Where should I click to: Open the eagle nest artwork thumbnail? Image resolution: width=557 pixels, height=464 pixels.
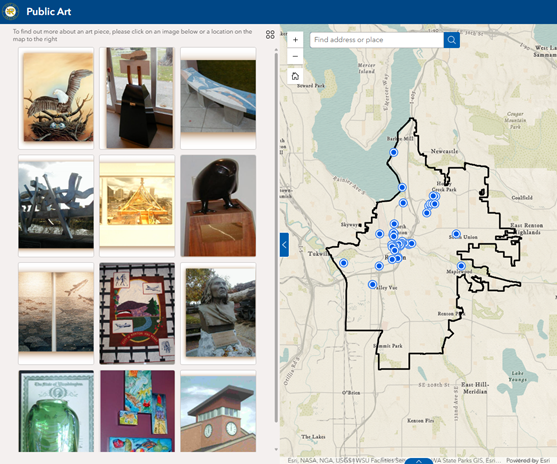click(x=56, y=98)
